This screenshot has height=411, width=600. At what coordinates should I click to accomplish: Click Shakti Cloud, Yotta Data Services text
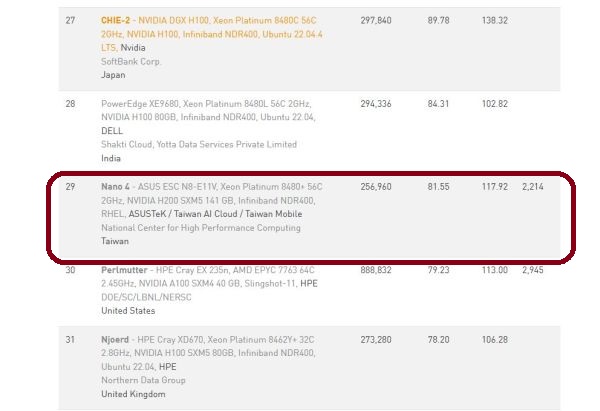[199, 144]
